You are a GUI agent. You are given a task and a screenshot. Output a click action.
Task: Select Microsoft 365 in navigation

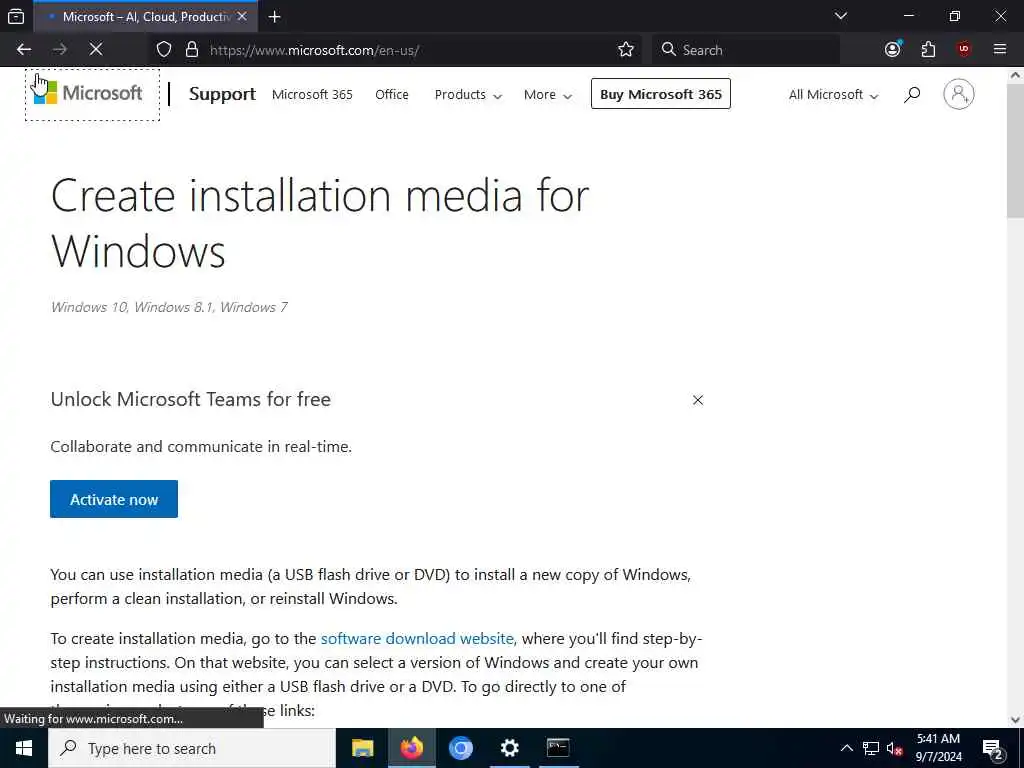[312, 95]
